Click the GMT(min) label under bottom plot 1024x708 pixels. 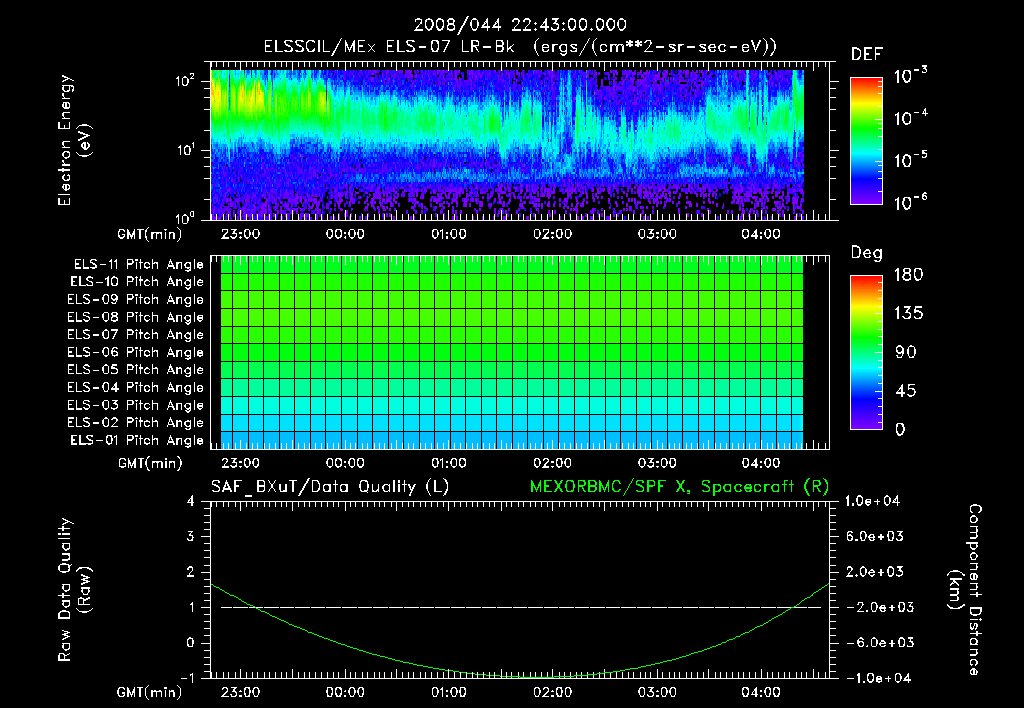150,693
